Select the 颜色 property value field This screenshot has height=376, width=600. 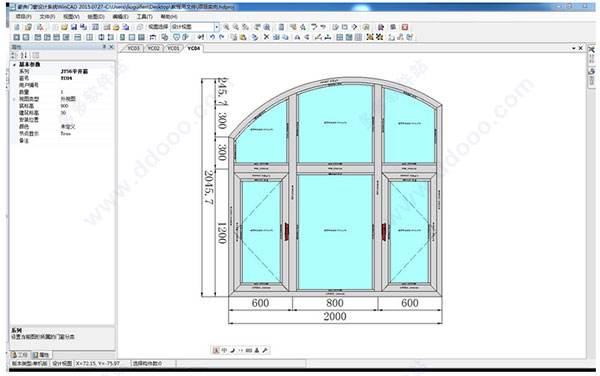87,127
